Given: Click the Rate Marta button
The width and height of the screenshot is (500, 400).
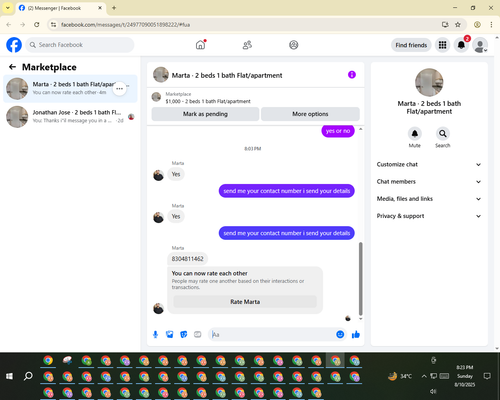Looking at the screenshot, I should point(245,302).
